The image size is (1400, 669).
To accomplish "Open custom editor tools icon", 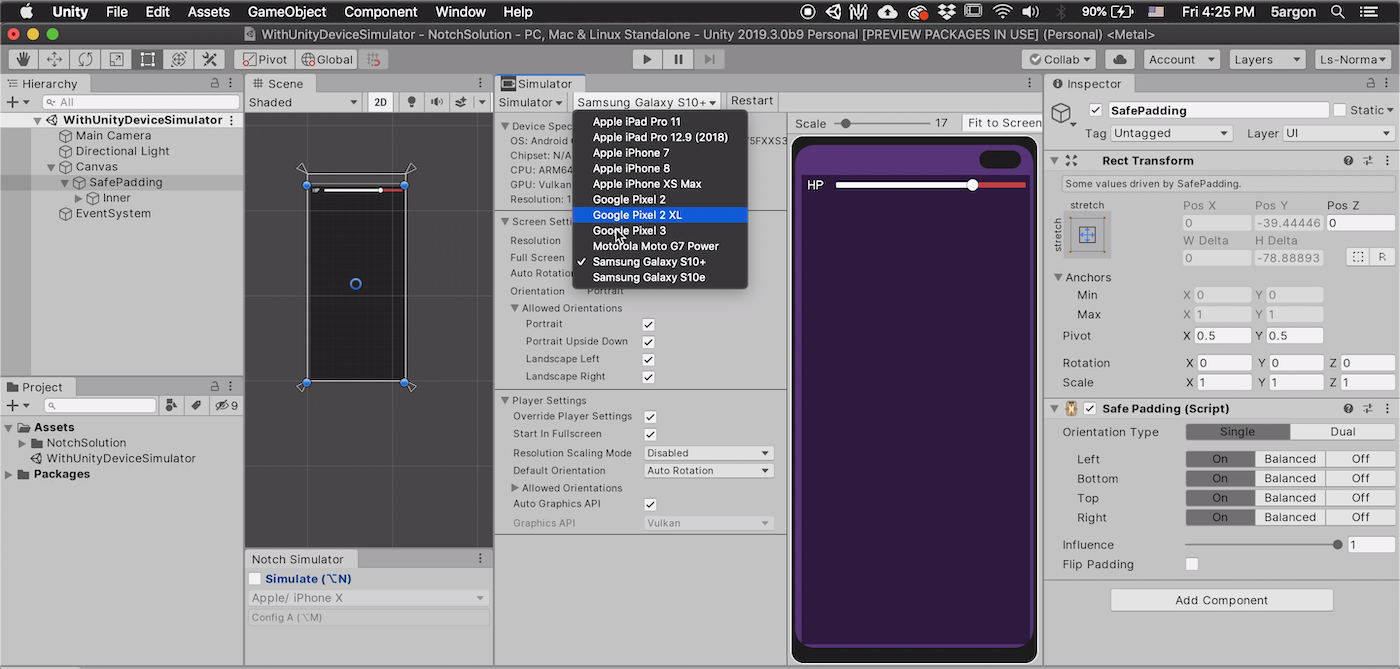I will point(209,59).
